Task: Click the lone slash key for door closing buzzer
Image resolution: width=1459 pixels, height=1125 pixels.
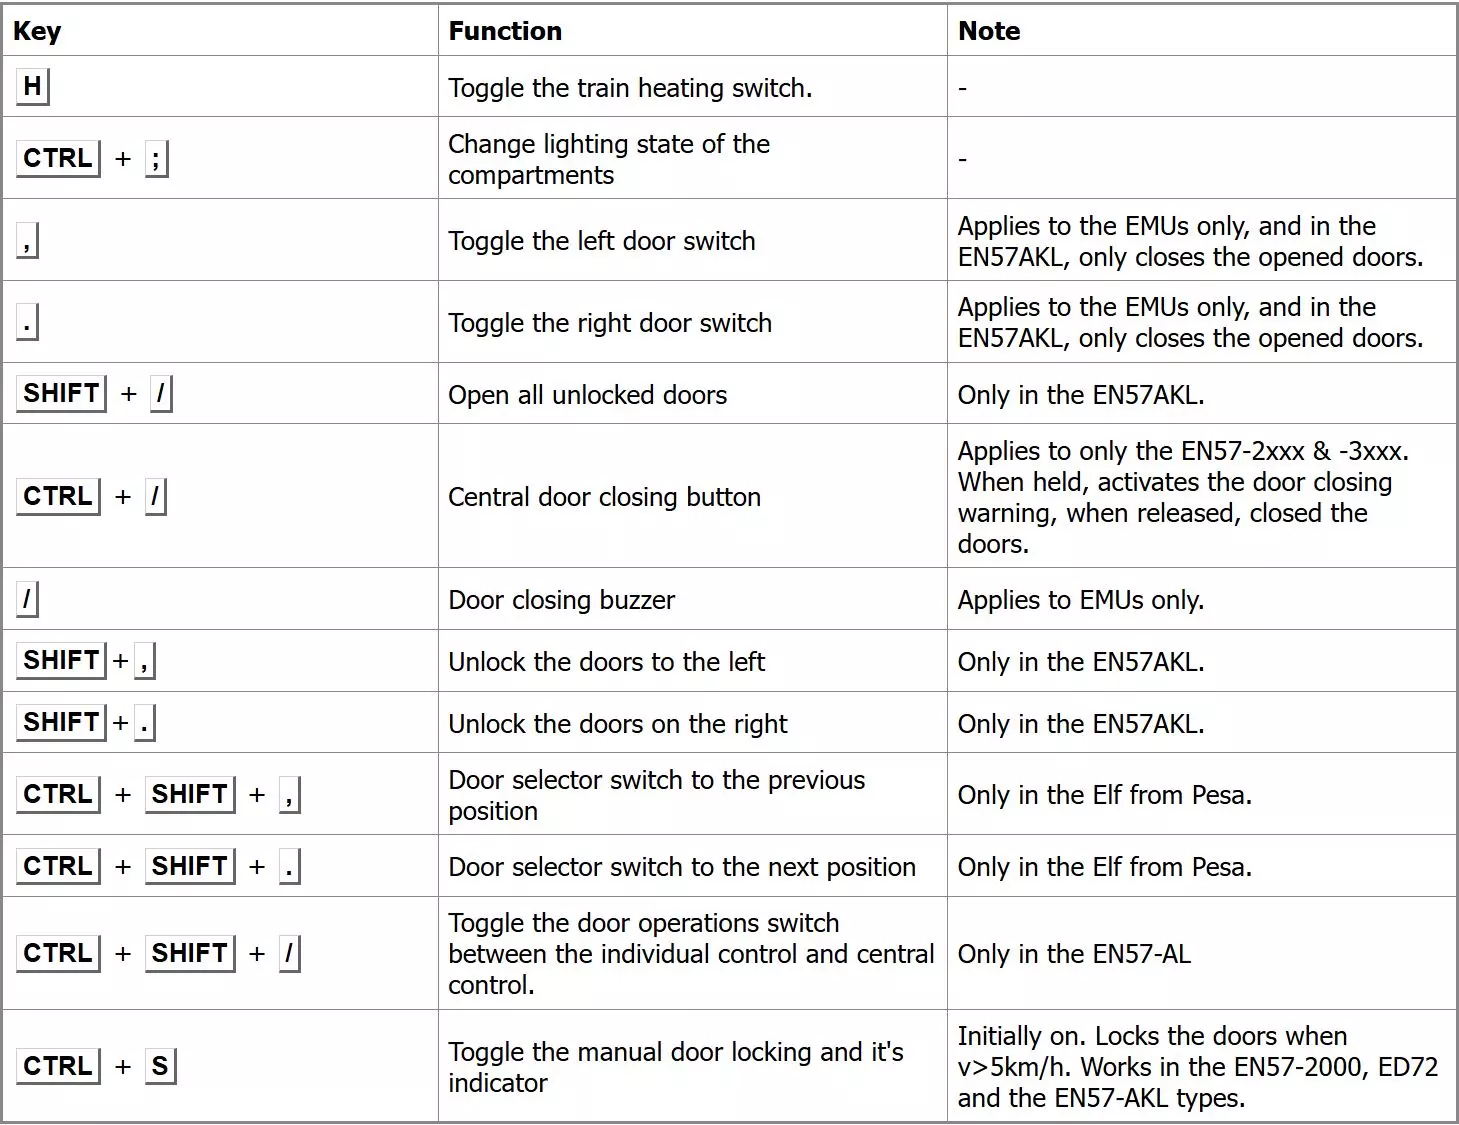Action: tap(27, 600)
